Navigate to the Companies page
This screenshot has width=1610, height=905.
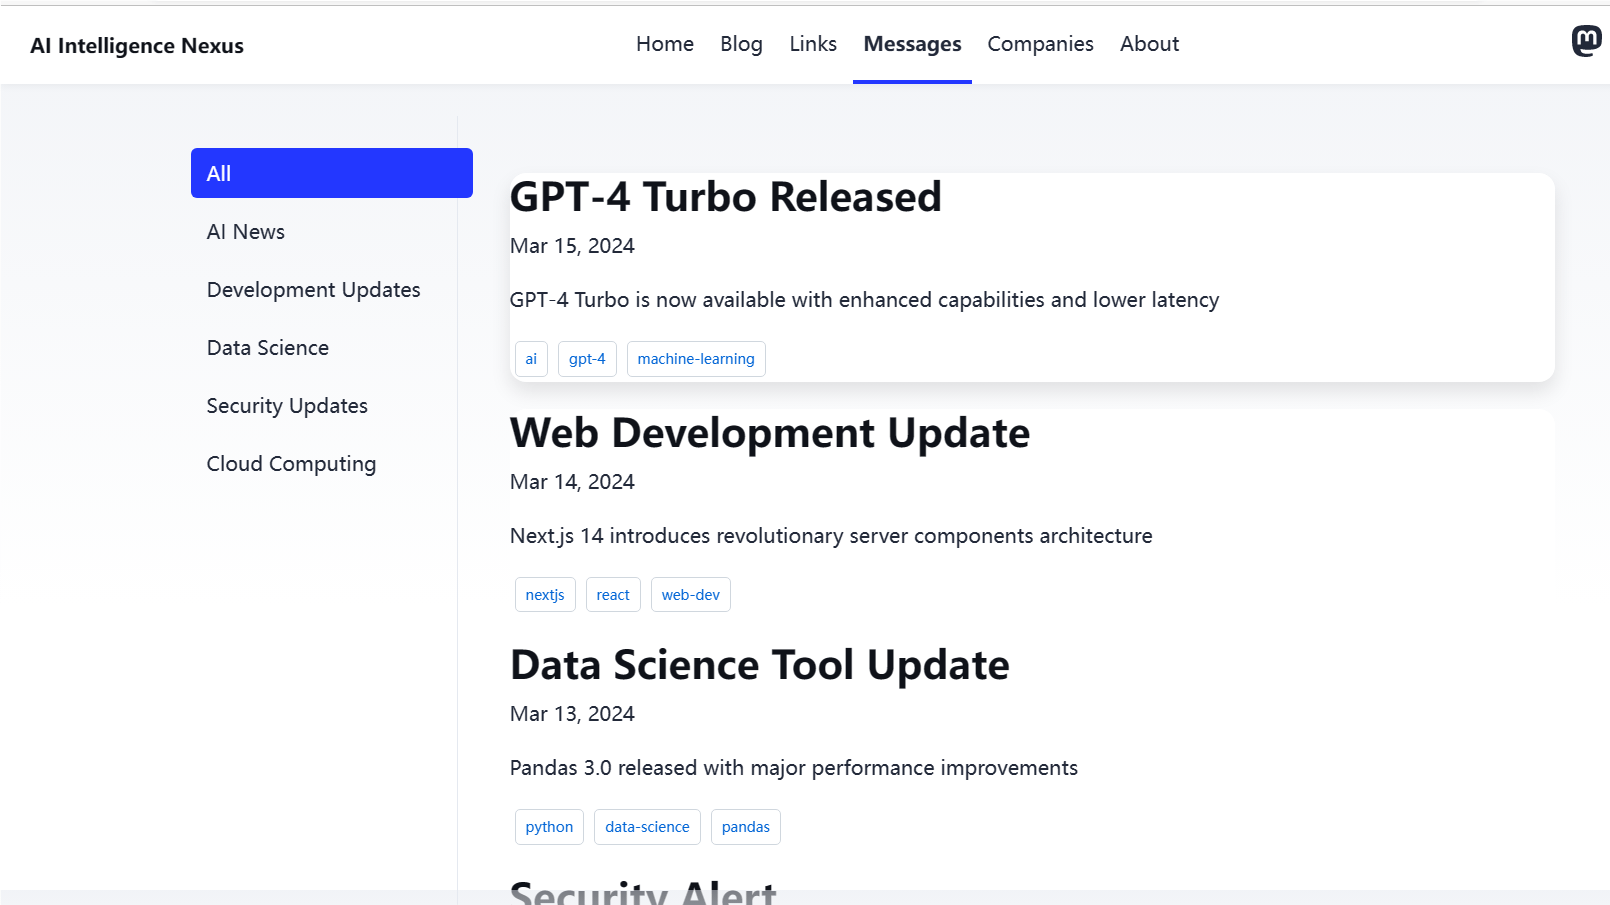1040,44
